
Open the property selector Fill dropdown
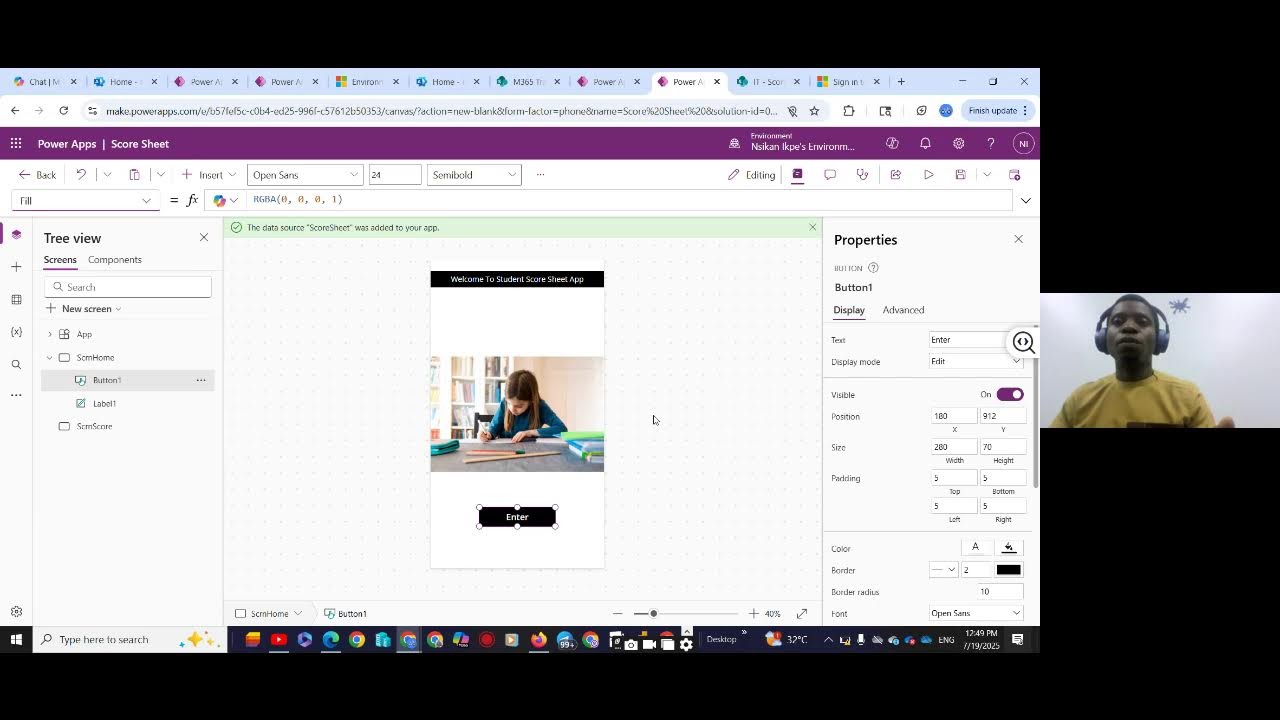(84, 201)
